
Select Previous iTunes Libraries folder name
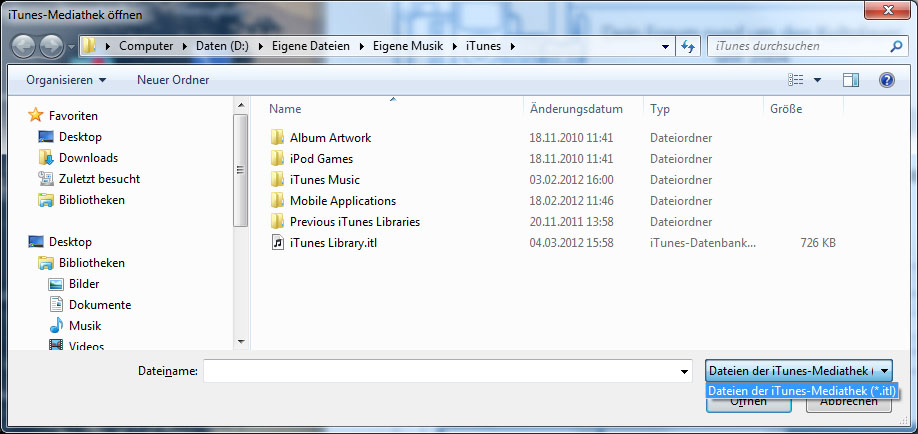coord(355,222)
